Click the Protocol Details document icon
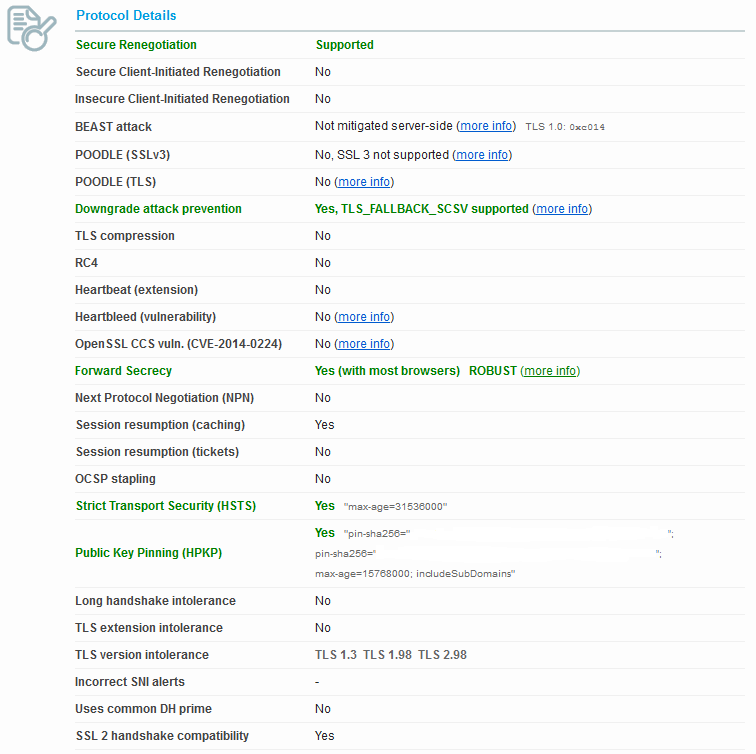 tap(32, 28)
